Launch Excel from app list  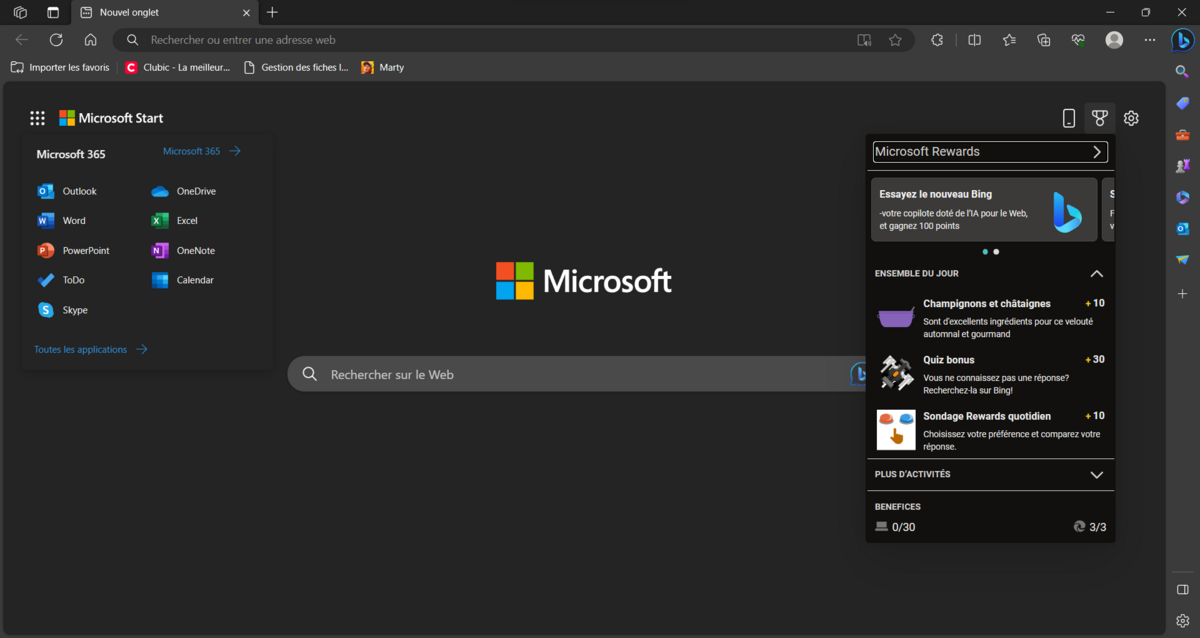175,221
